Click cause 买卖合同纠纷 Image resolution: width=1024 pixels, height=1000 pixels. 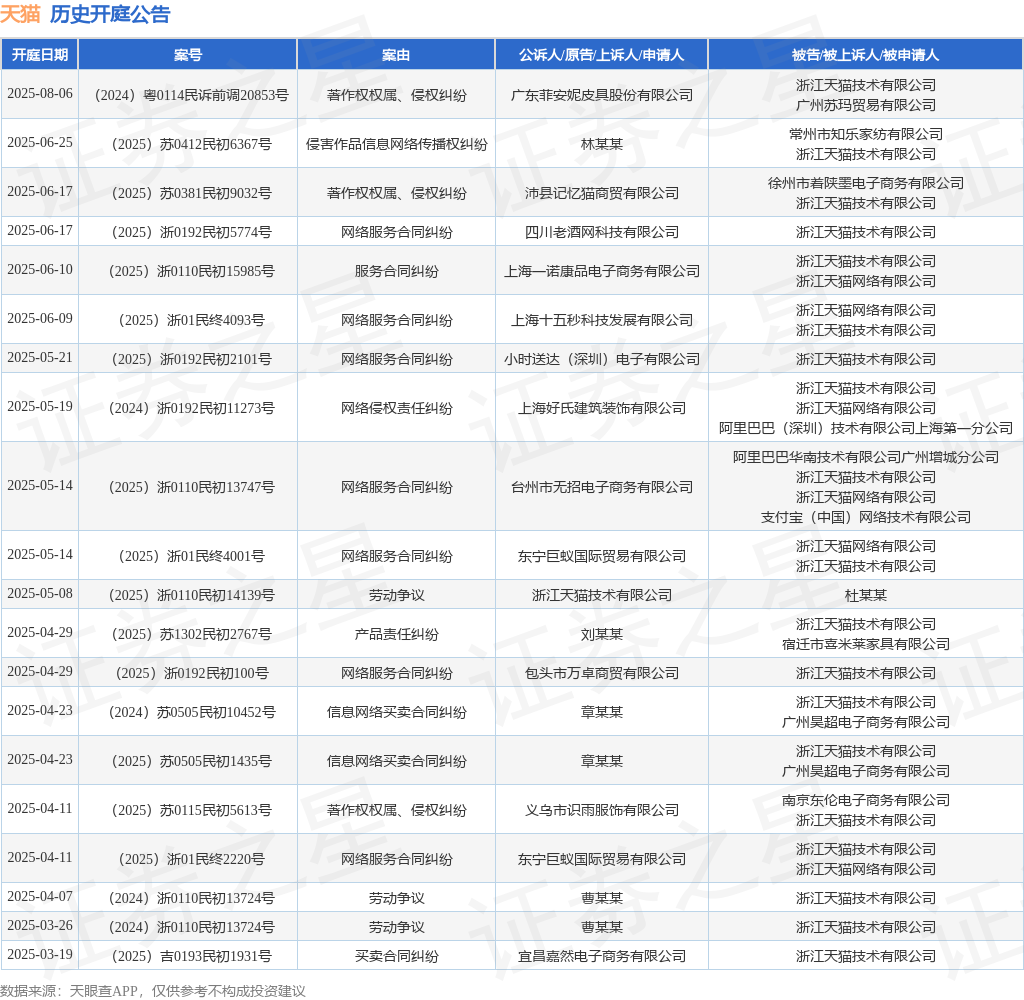pos(396,956)
